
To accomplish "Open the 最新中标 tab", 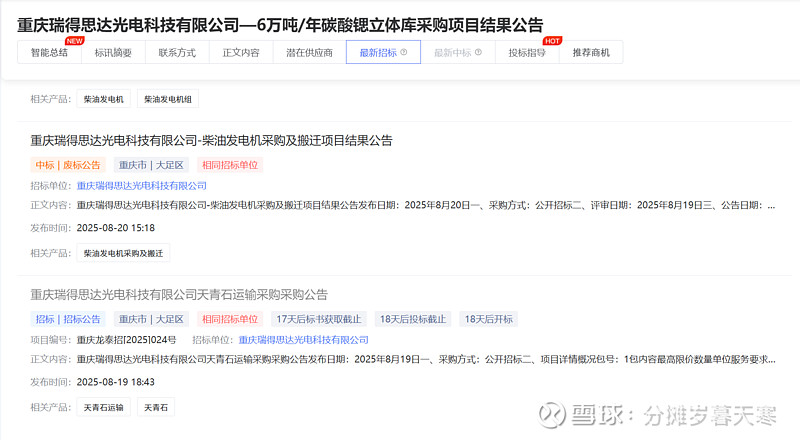I will tap(458, 53).
